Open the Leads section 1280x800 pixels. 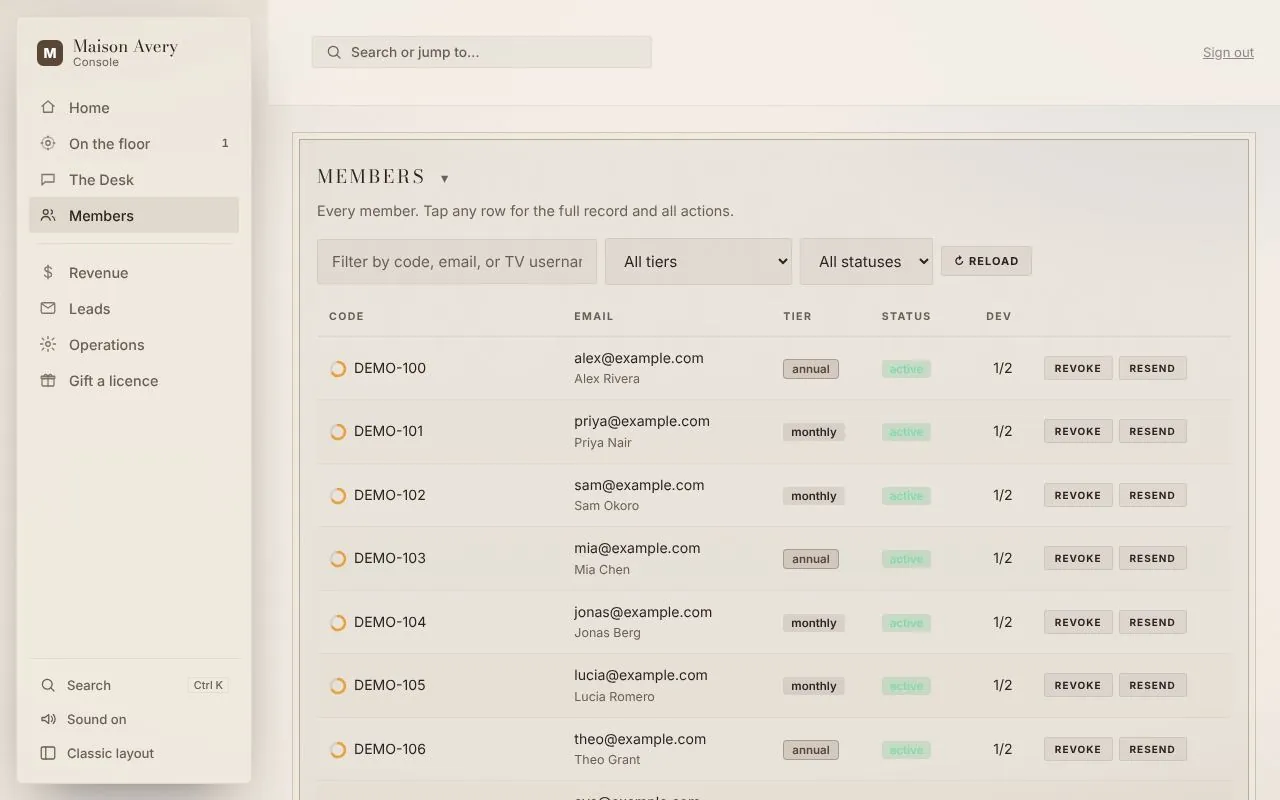[x=134, y=308]
